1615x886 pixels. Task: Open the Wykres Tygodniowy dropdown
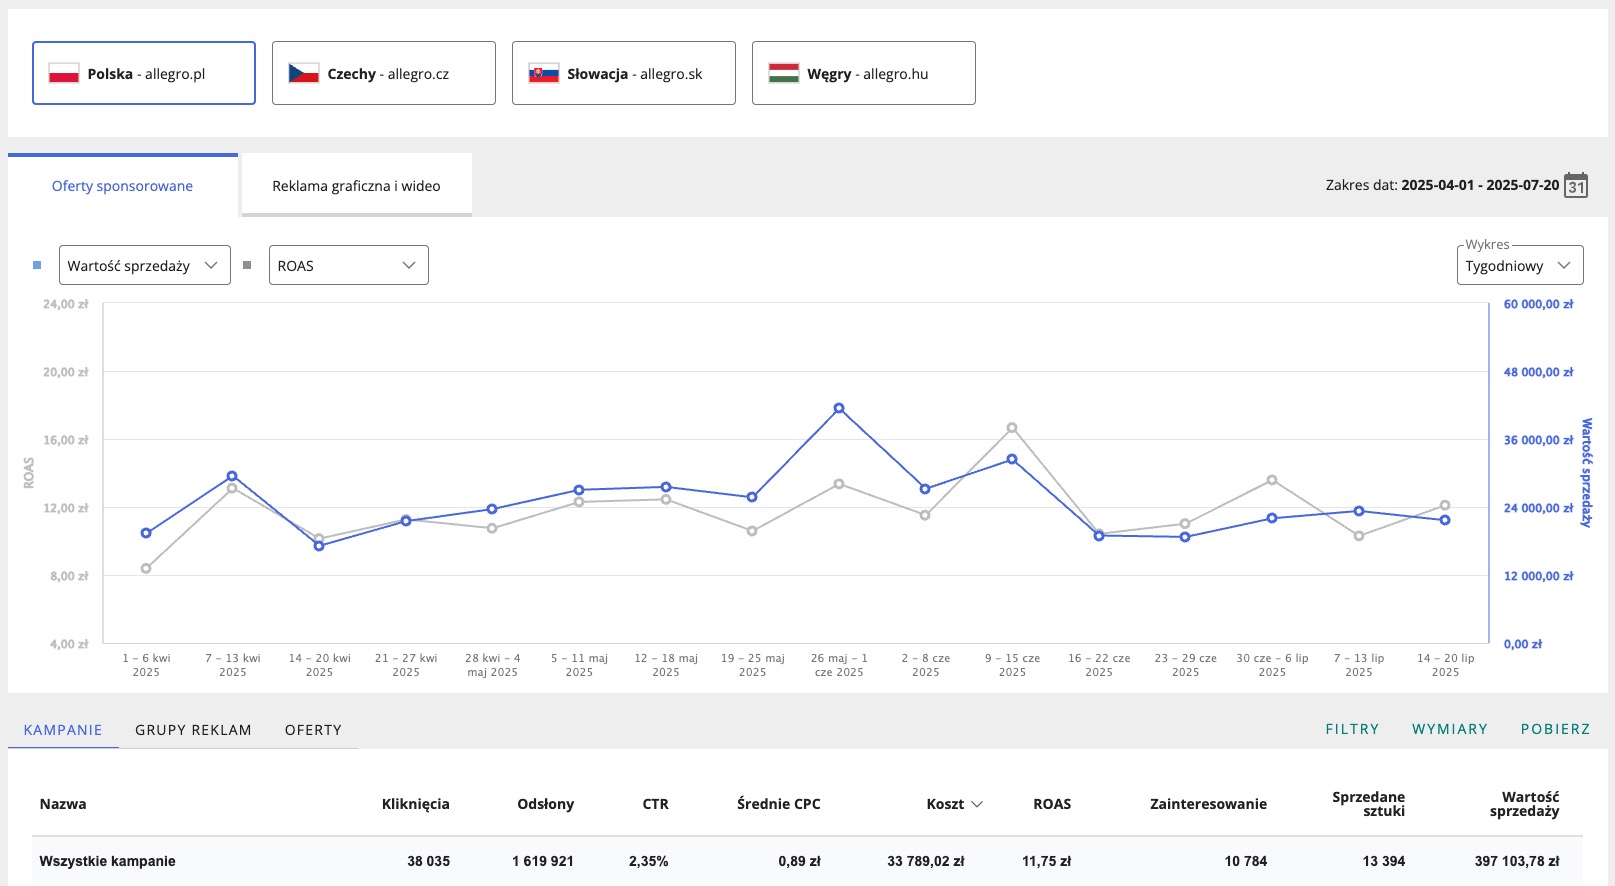pyautogui.click(x=1520, y=265)
